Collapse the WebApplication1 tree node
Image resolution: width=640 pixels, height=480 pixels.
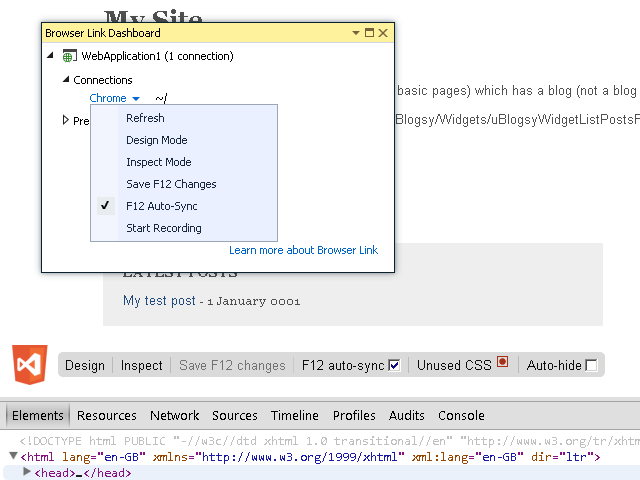(x=51, y=57)
